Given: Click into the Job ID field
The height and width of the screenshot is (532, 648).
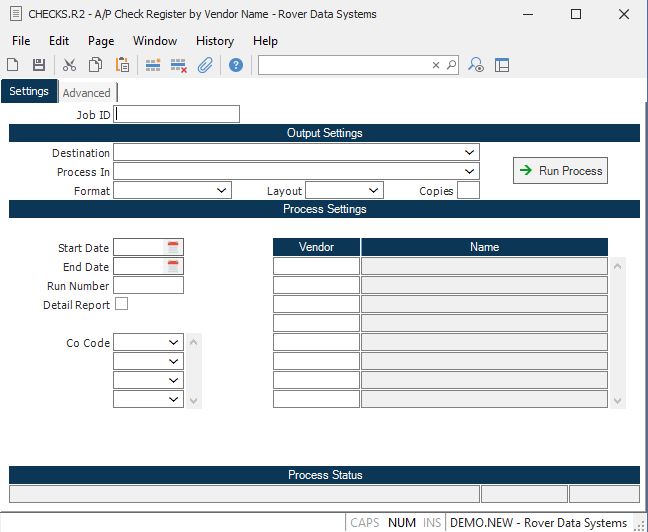Looking at the screenshot, I should (x=177, y=114).
